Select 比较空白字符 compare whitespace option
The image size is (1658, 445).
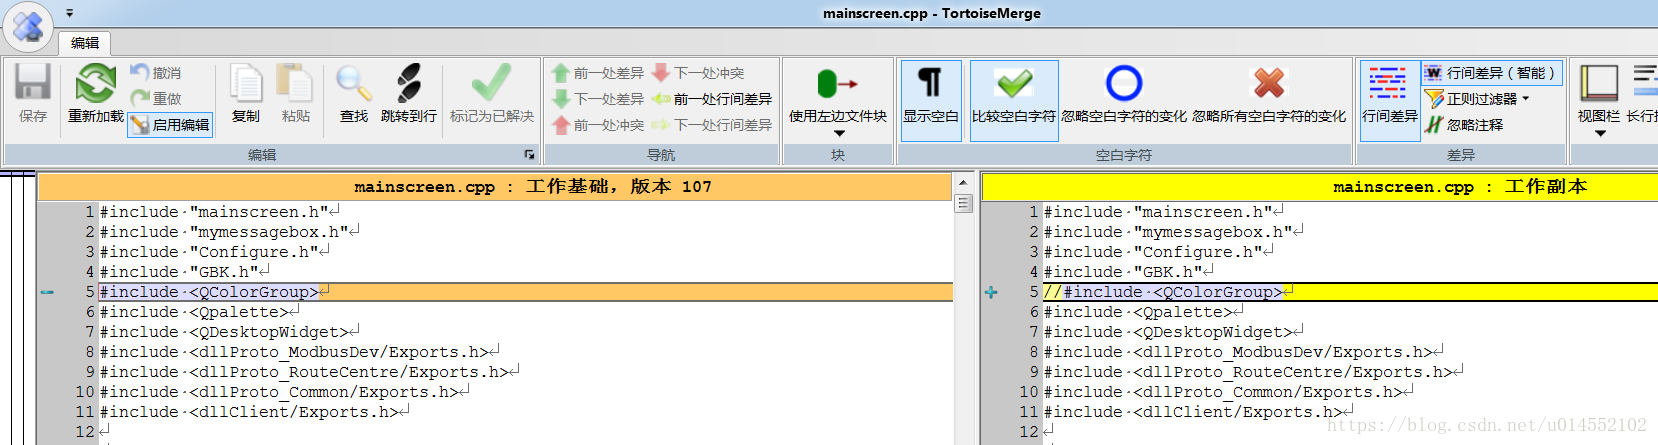coord(1014,100)
